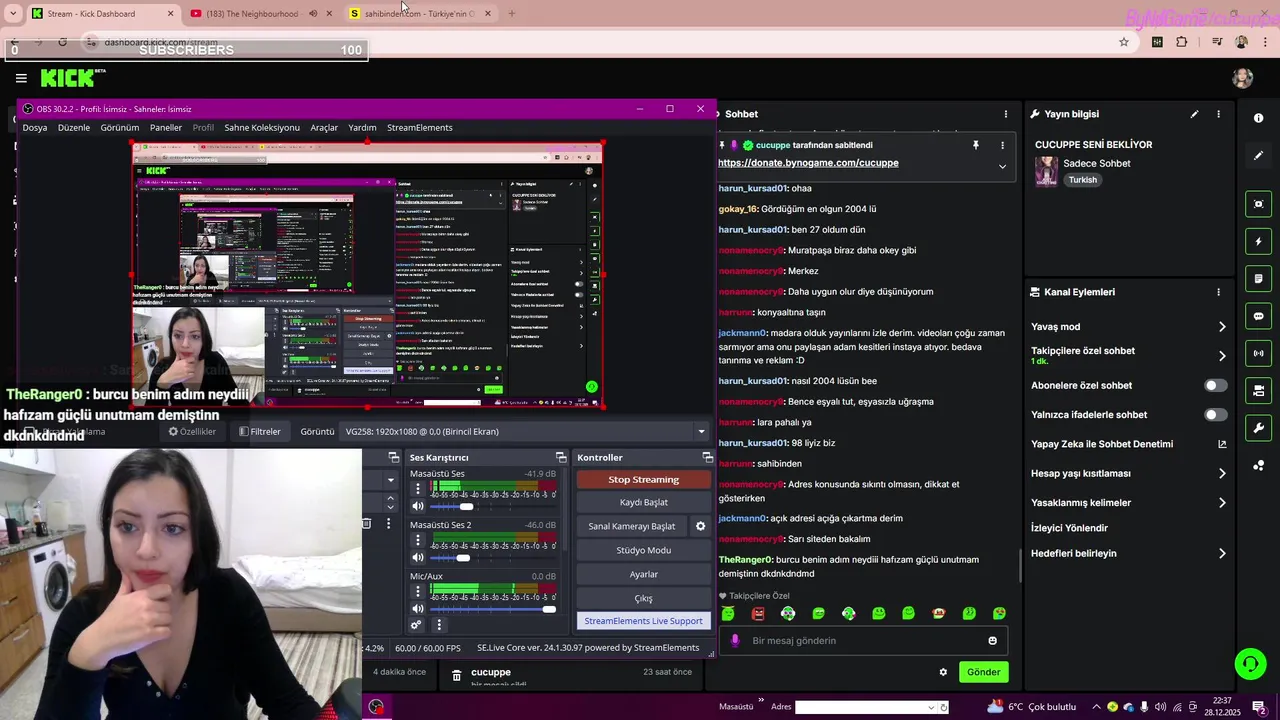Edit Yayın bilgisi with pencil icon

[1194, 114]
